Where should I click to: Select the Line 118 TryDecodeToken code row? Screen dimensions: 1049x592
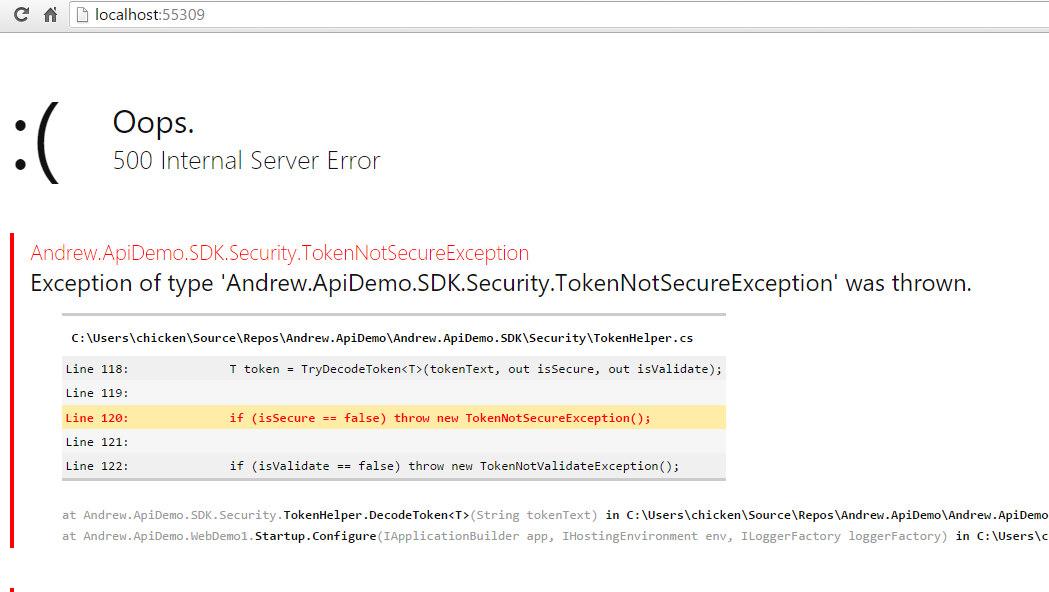(394, 369)
